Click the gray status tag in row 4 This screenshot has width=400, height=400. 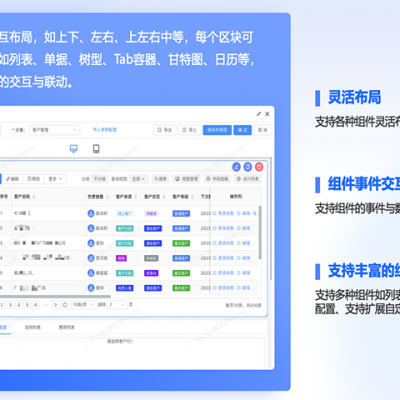(x=151, y=258)
